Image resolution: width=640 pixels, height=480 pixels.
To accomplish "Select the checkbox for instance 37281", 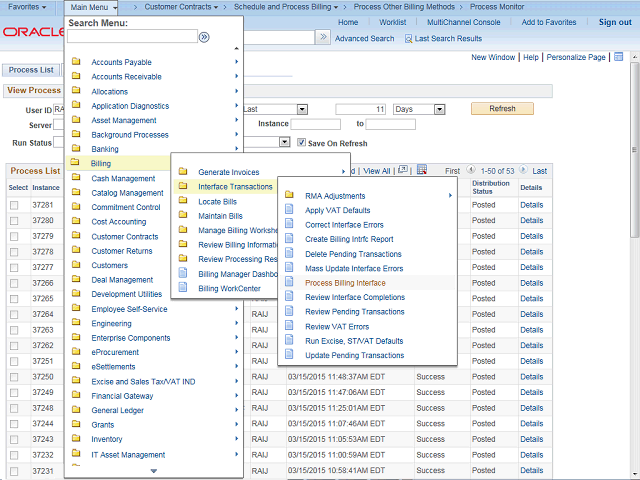I will 14,205.
